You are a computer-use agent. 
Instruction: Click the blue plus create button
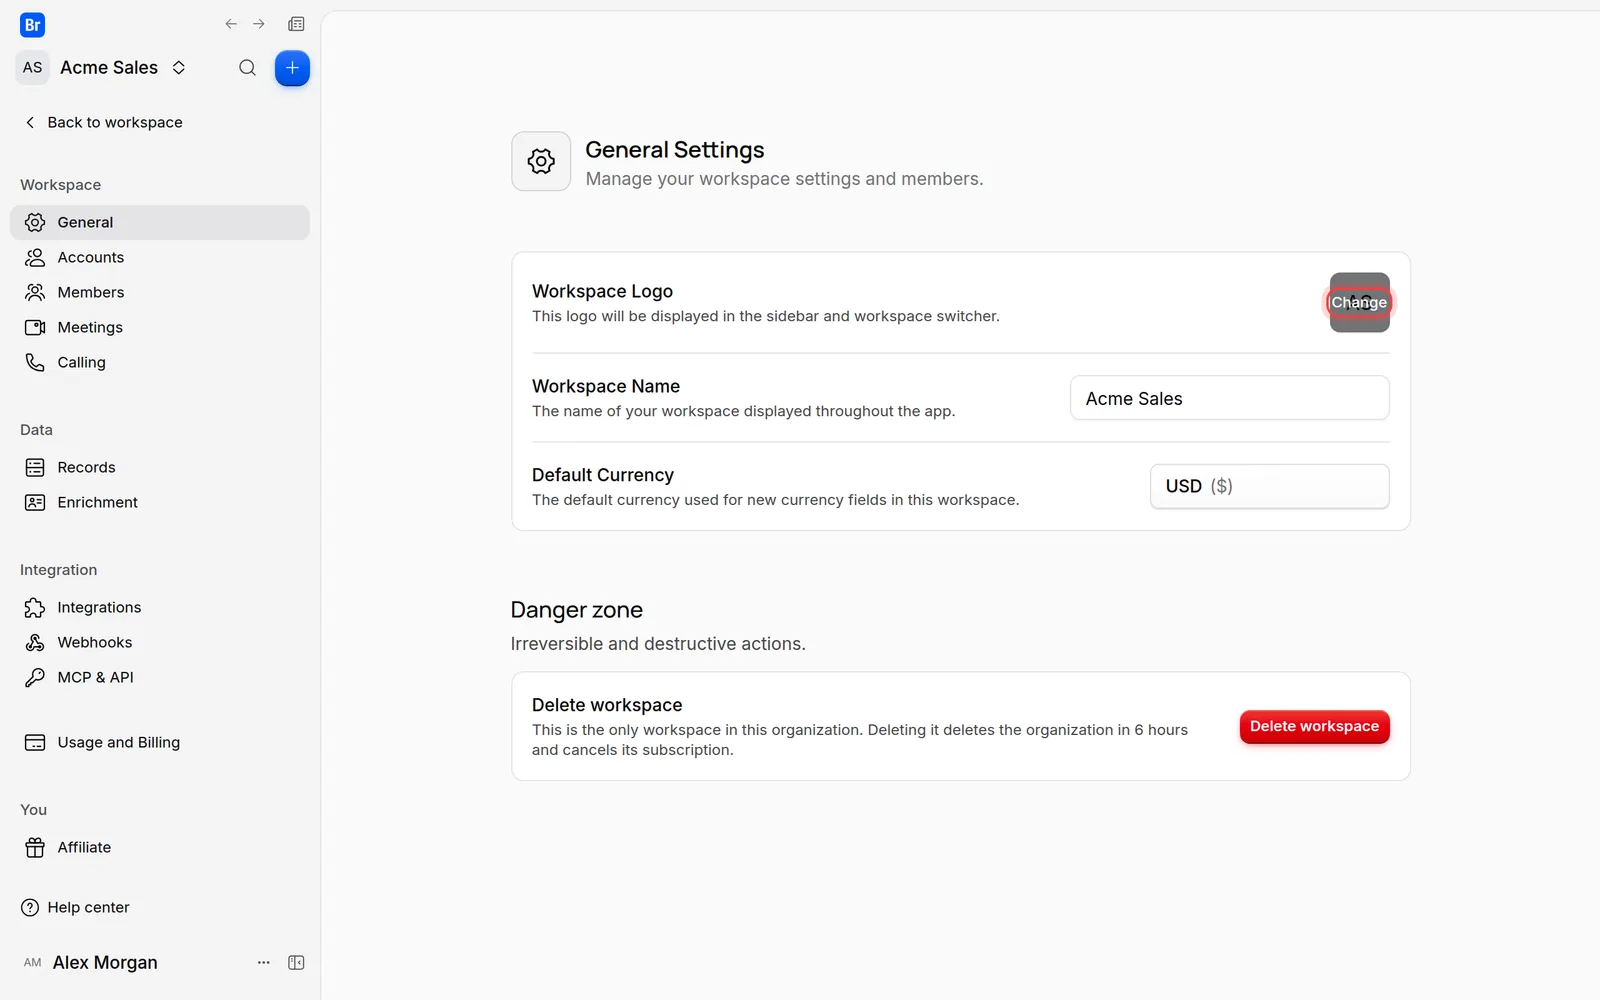[x=292, y=68]
